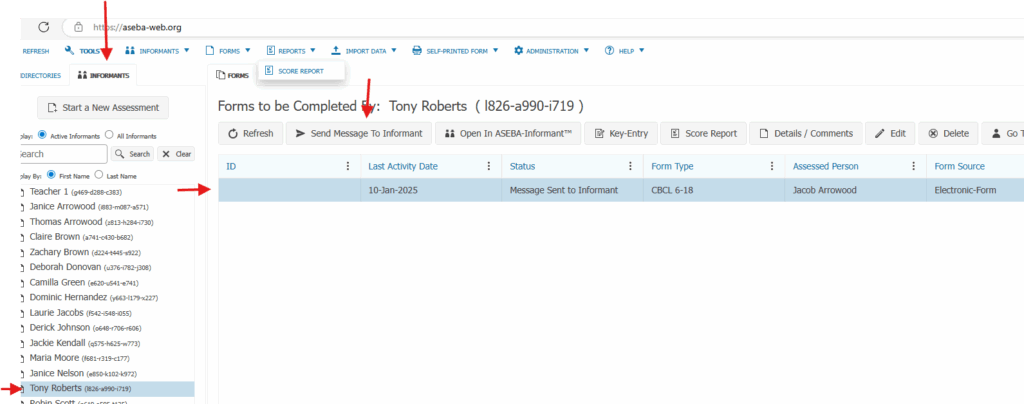
Task: Click Start a New Assessment button
Action: (103, 108)
